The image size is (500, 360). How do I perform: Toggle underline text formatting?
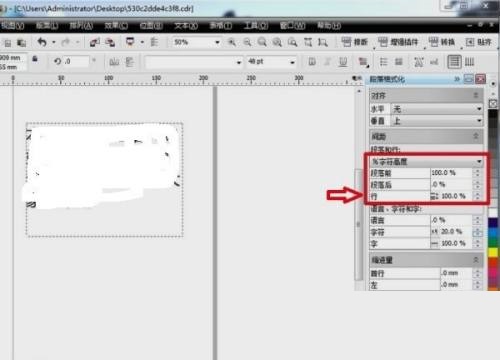coord(343,62)
